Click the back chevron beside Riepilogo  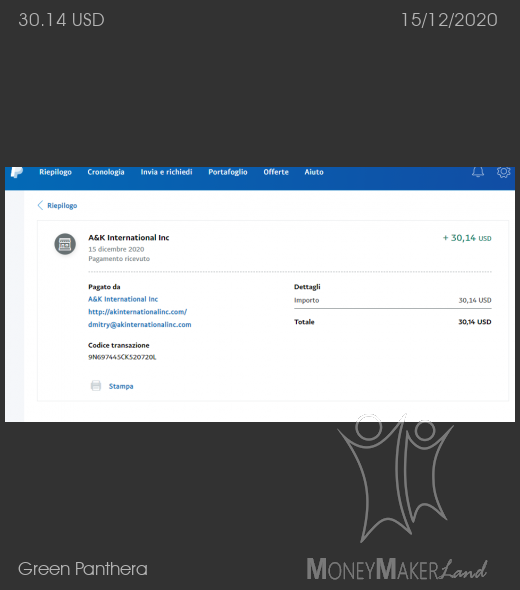point(40,205)
